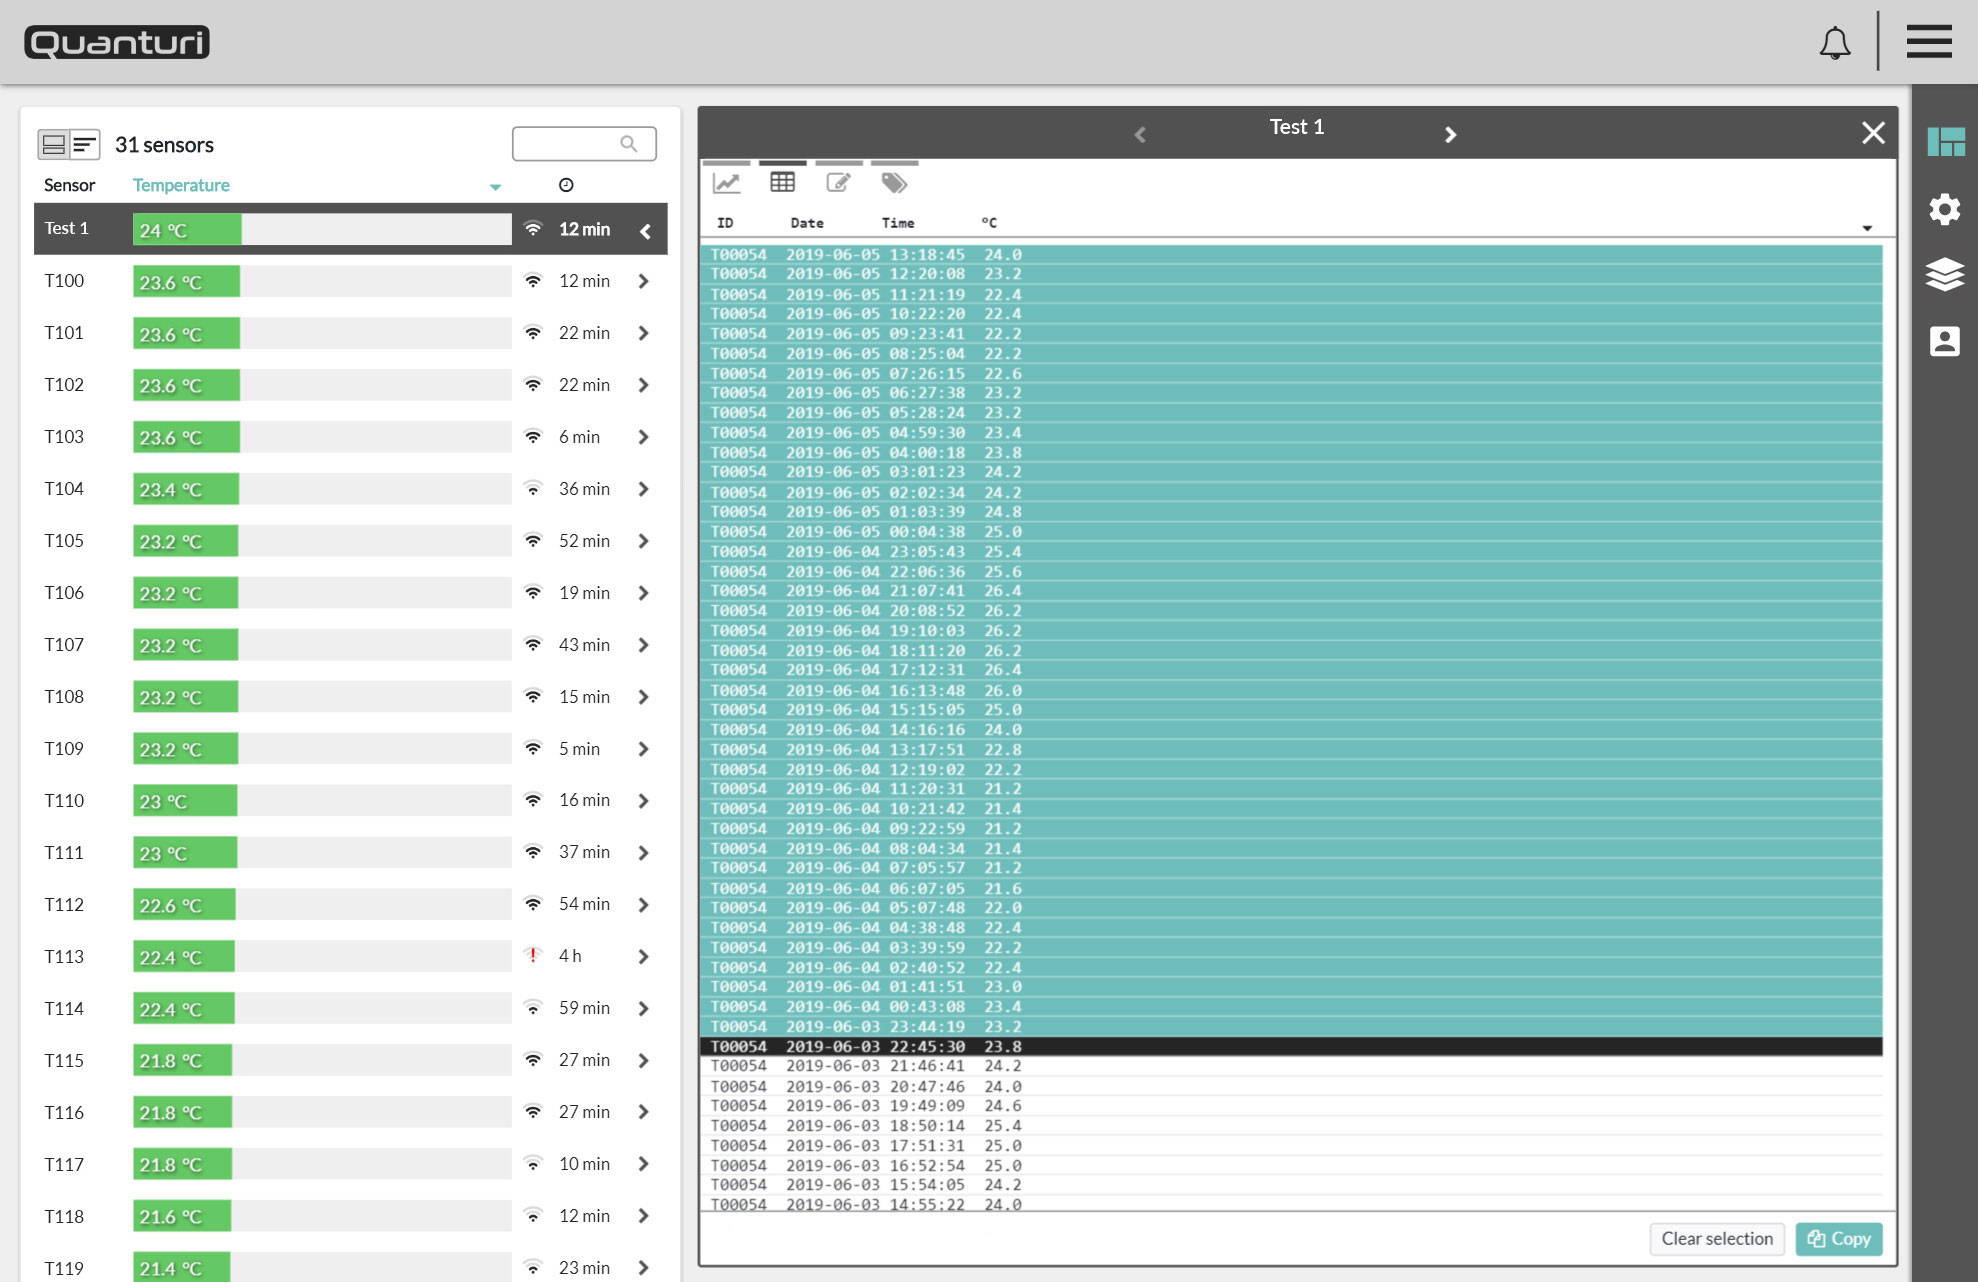Sort by last-seen clock icon
This screenshot has width=1978, height=1282.
(x=566, y=185)
